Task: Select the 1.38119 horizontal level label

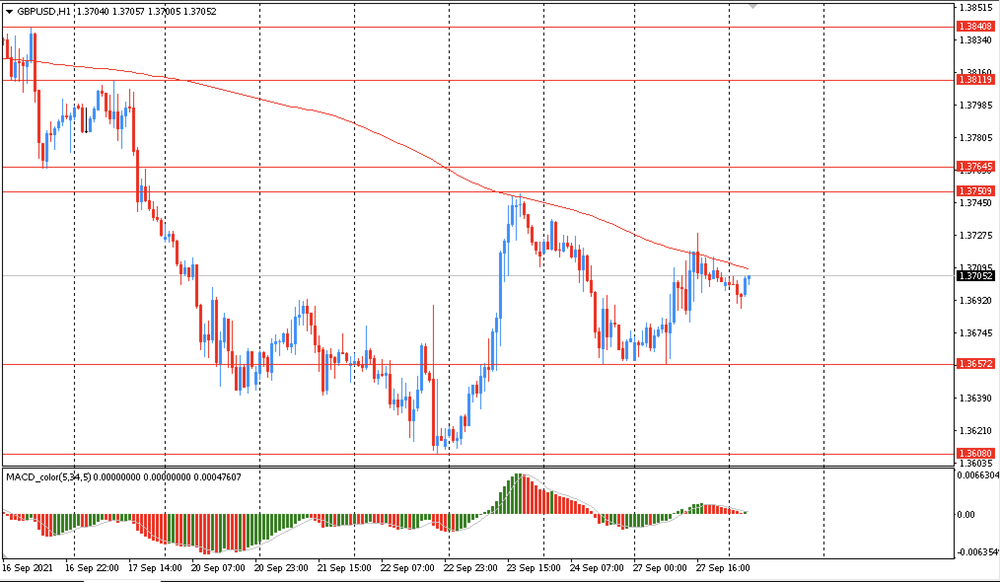Action: tap(976, 80)
